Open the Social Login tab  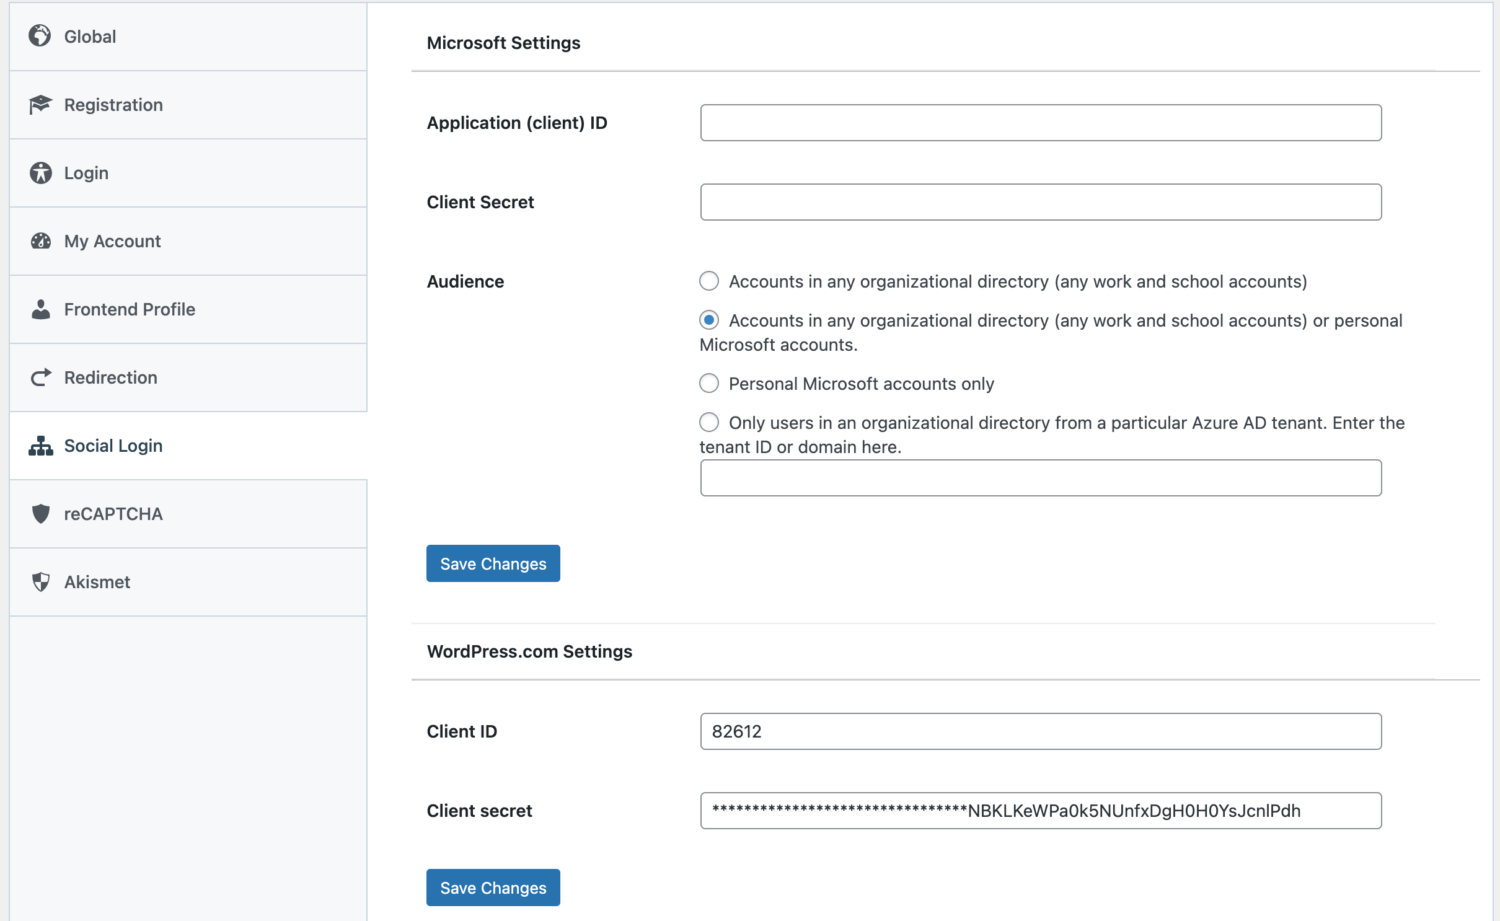[188, 446]
